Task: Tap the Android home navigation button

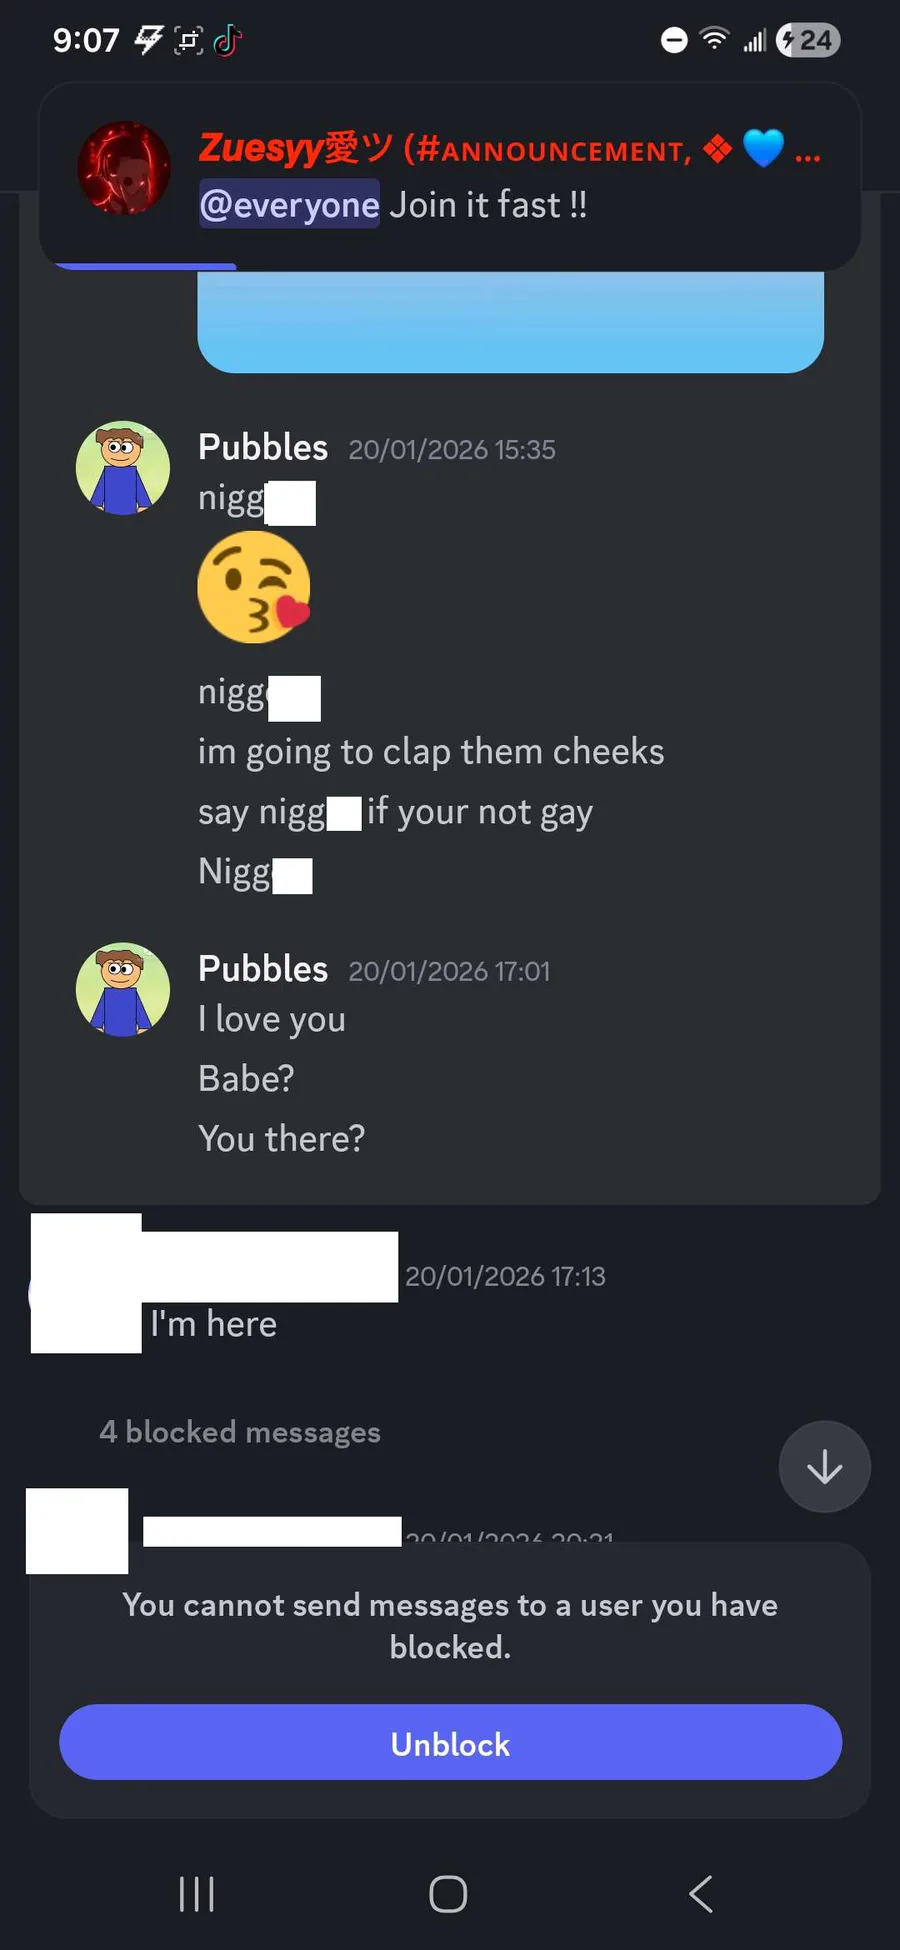Action: 448,1893
